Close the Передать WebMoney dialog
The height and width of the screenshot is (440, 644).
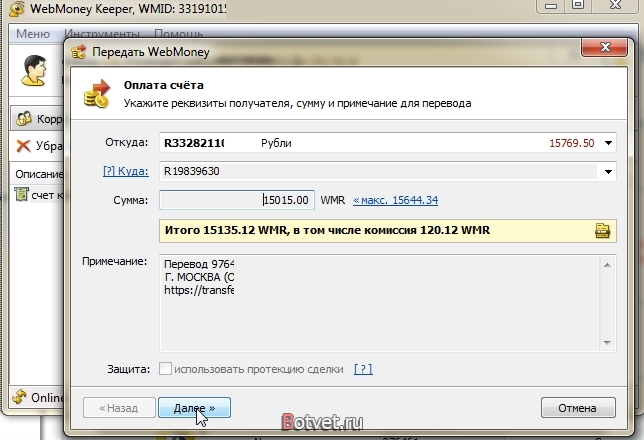click(x=604, y=47)
